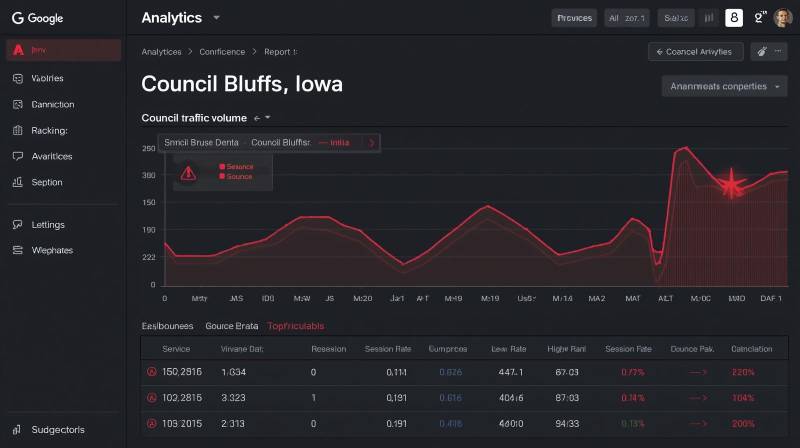This screenshot has width=800, height=448.
Task: Click the red warning triangle in legend
Action: pyautogui.click(x=187, y=173)
